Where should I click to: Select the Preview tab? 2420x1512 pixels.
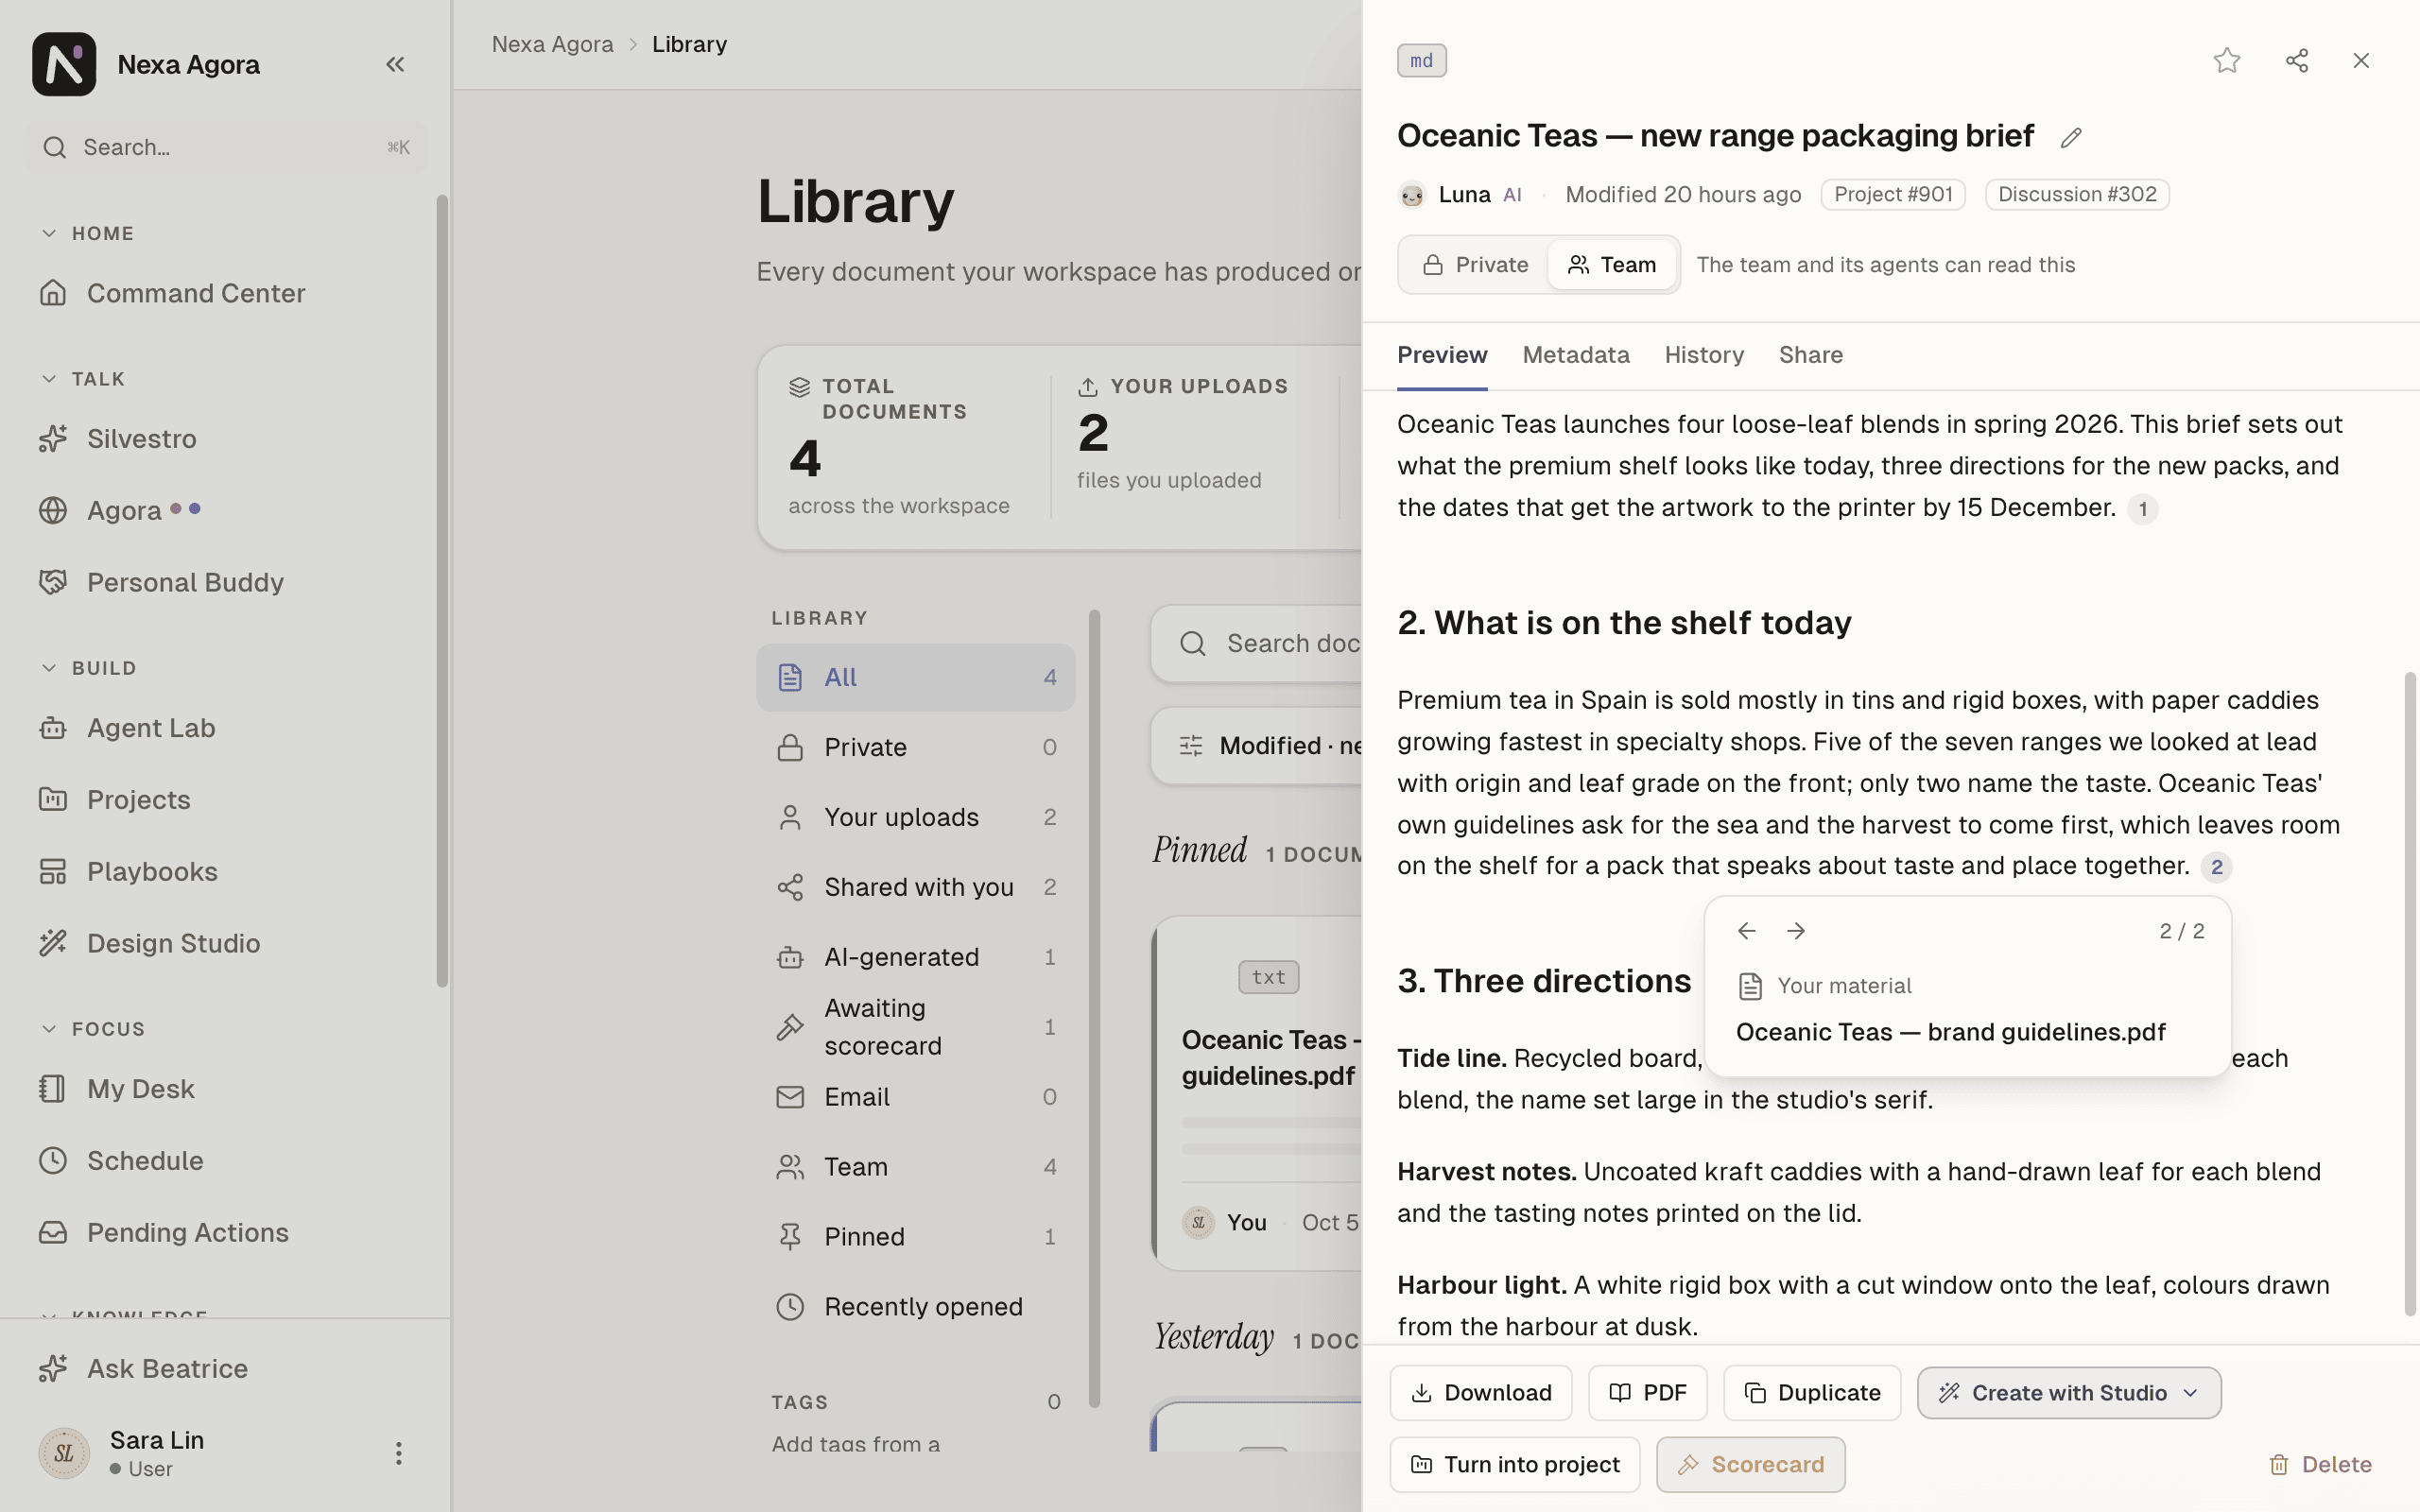(x=1442, y=355)
